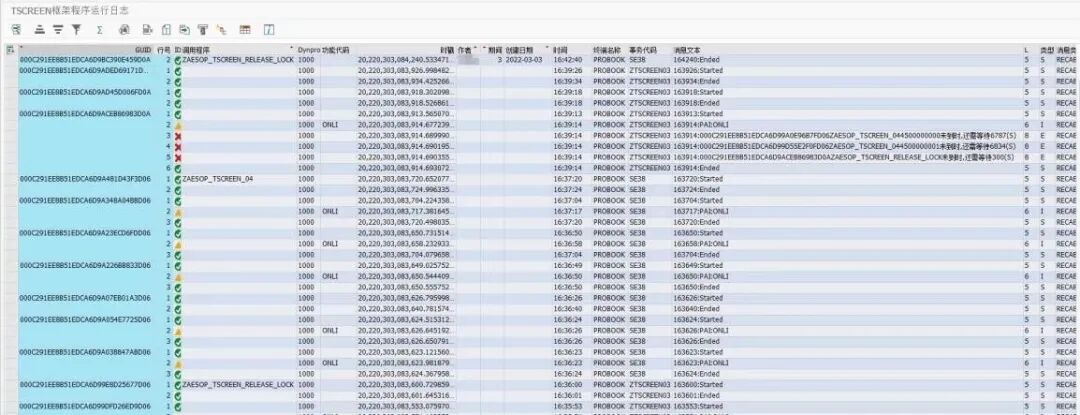Click the Sort Descending toolbar icon
1080x415 pixels.
pos(58,30)
